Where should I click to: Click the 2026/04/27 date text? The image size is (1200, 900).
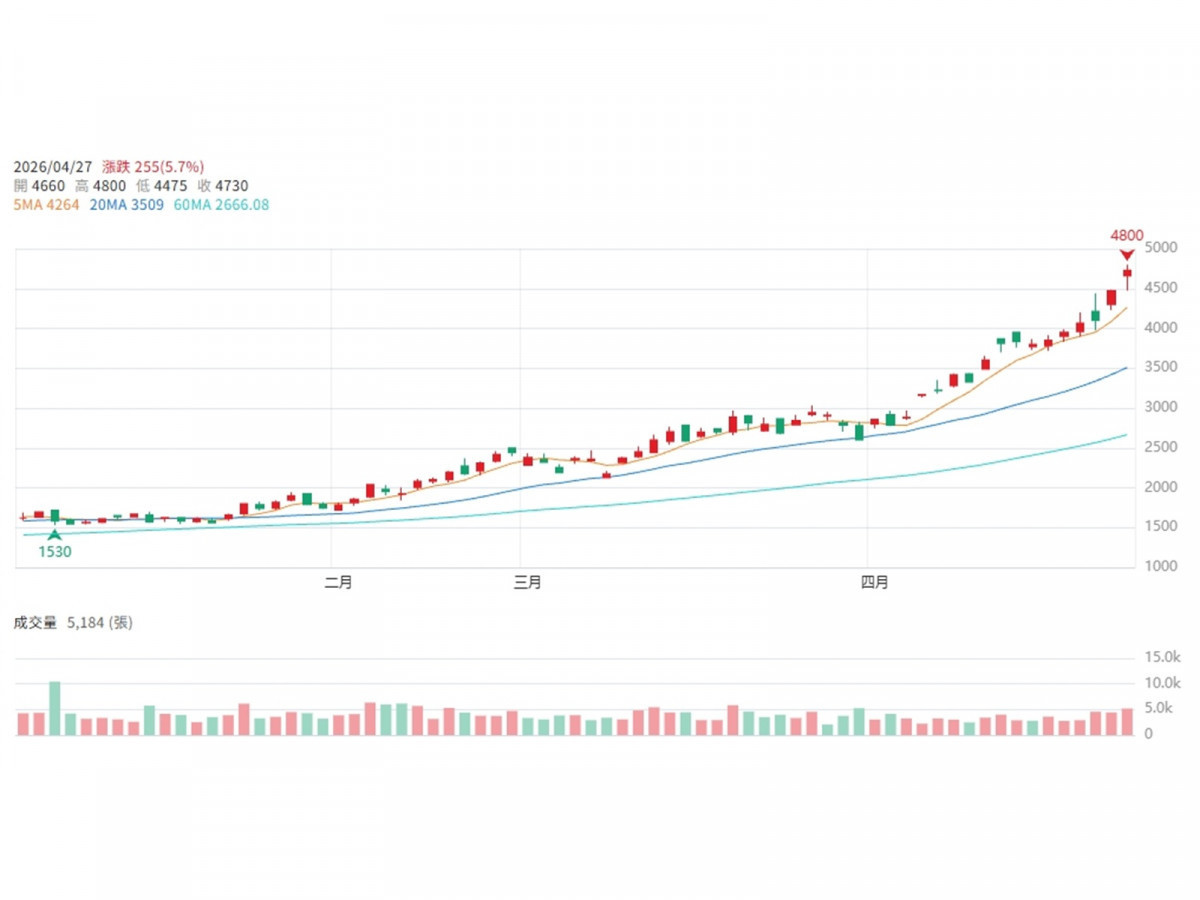click(x=53, y=167)
